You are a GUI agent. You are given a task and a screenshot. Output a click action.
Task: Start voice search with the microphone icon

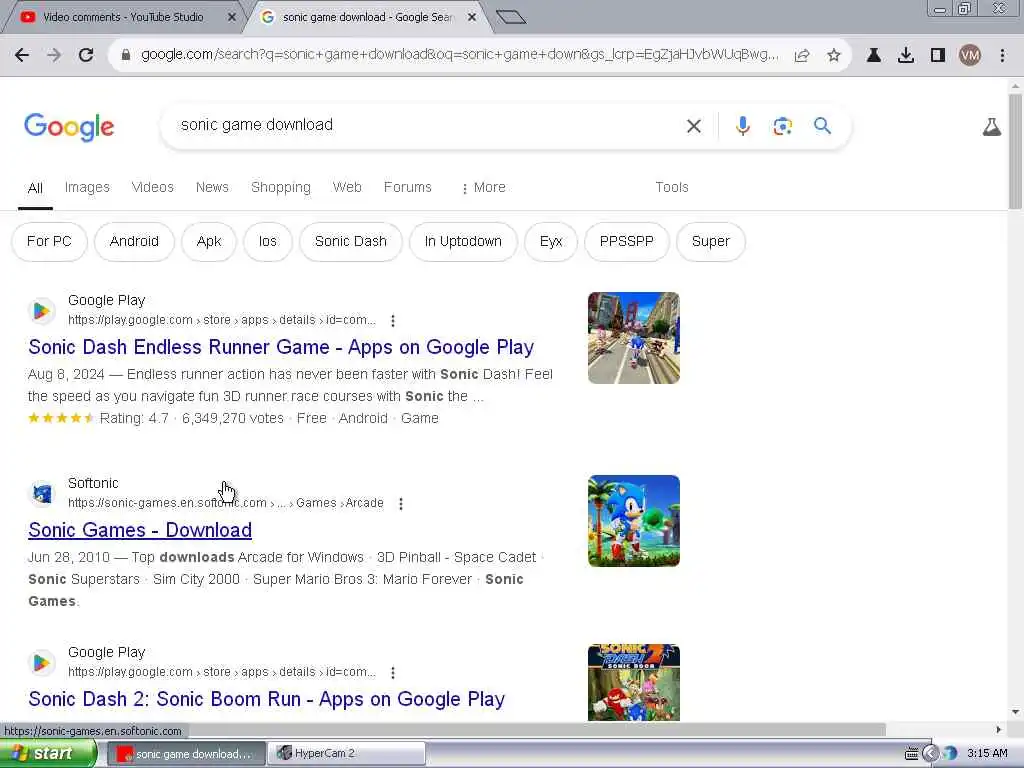coord(743,125)
